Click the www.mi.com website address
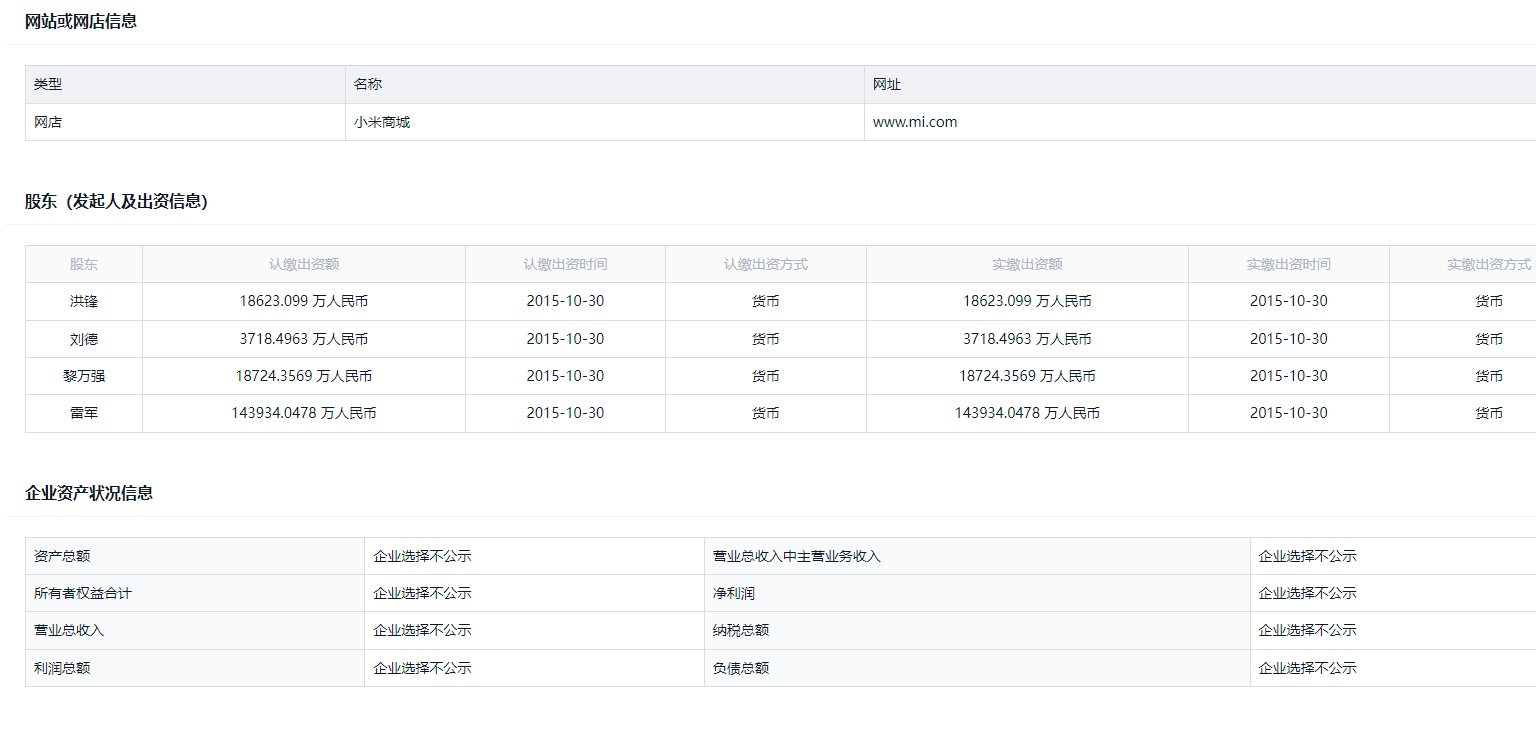 pos(914,122)
